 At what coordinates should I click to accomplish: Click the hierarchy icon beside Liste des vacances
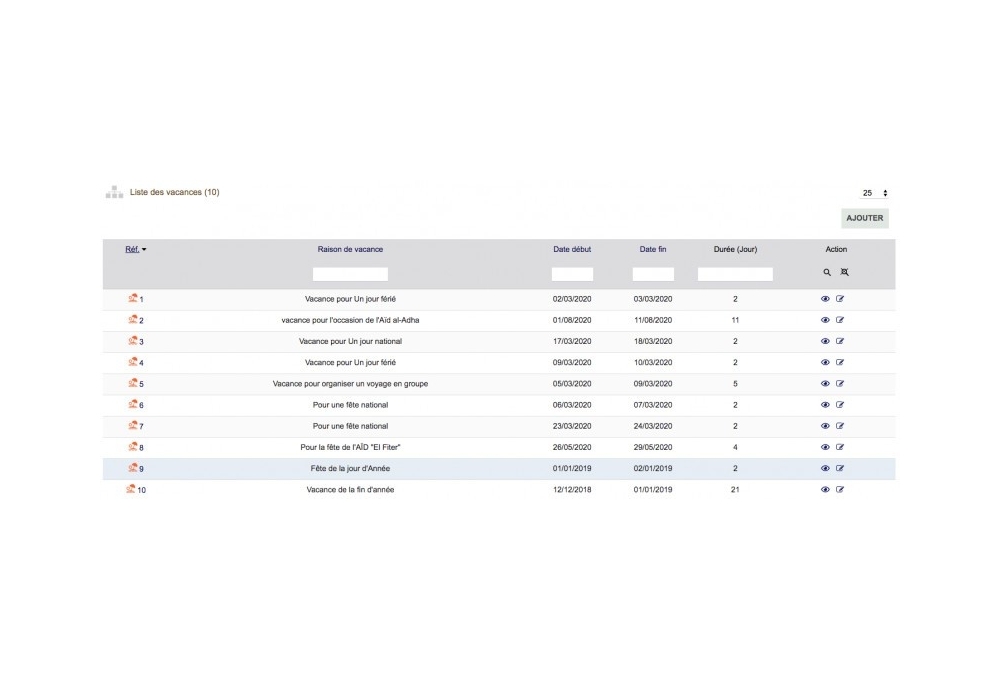click(113, 190)
